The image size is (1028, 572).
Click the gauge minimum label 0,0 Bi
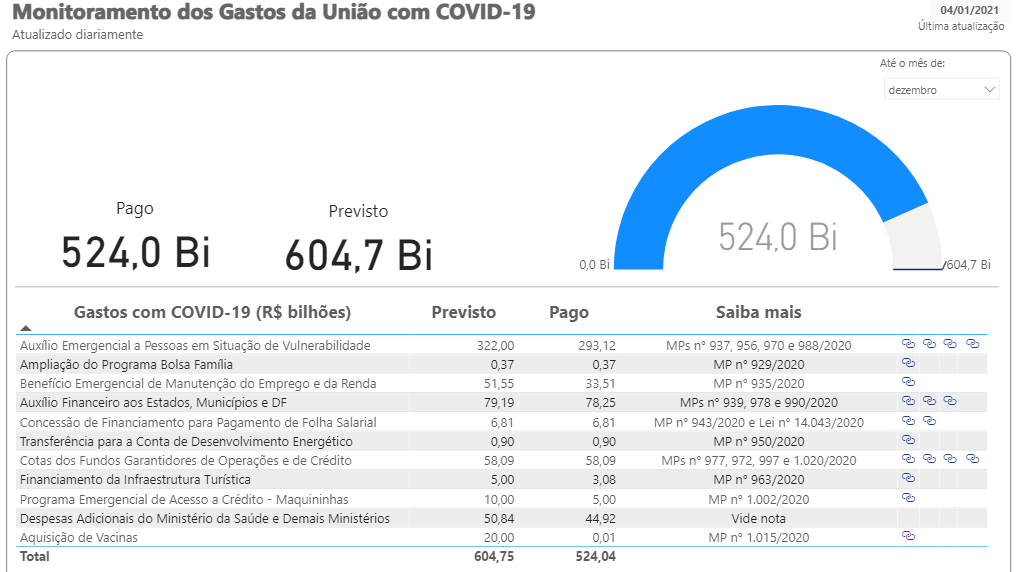coord(595,264)
